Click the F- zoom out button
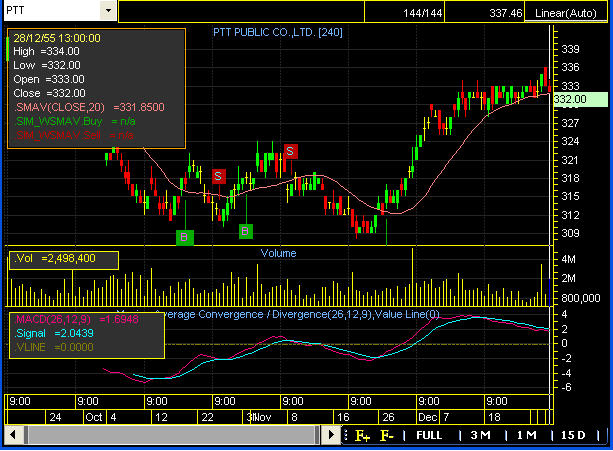The width and height of the screenshot is (613, 451). (387, 435)
